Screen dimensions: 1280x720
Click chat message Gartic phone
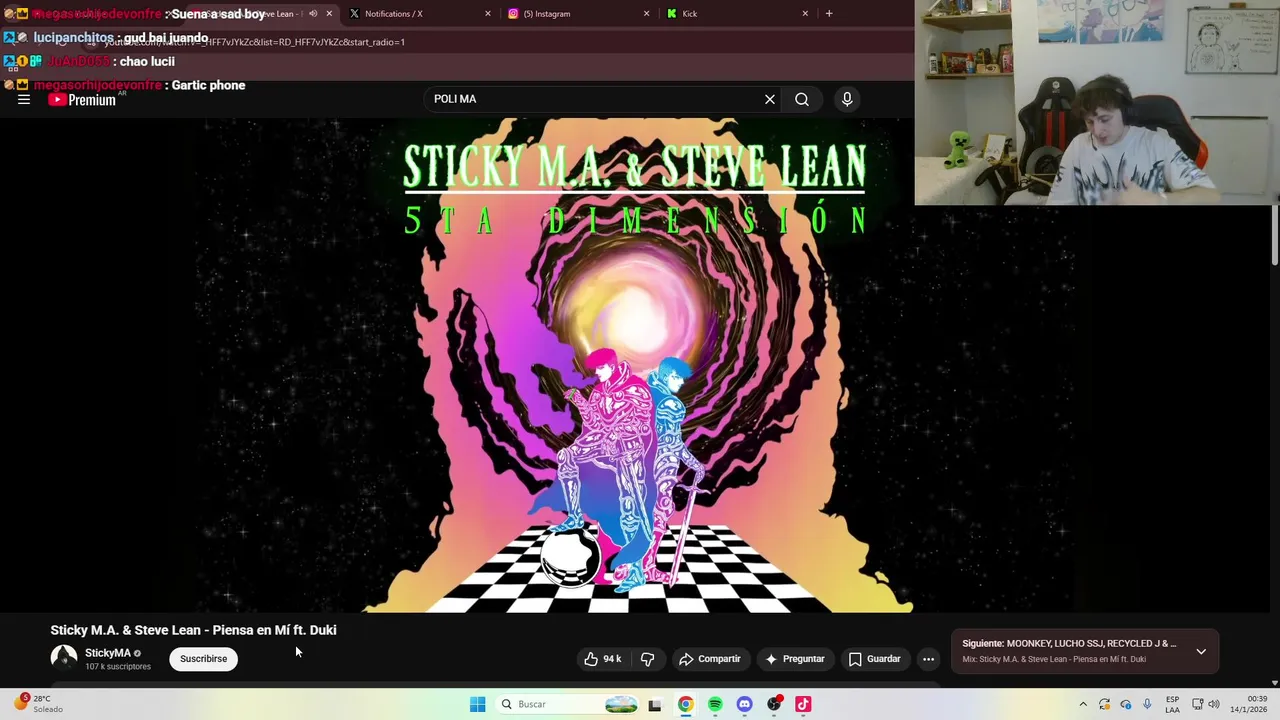click(x=208, y=85)
